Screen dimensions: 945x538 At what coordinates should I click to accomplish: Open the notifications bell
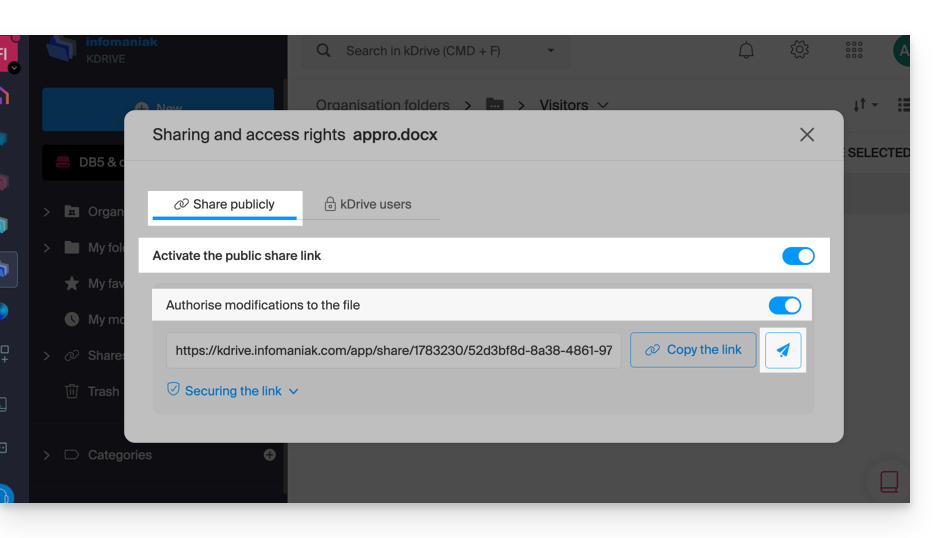(x=746, y=51)
